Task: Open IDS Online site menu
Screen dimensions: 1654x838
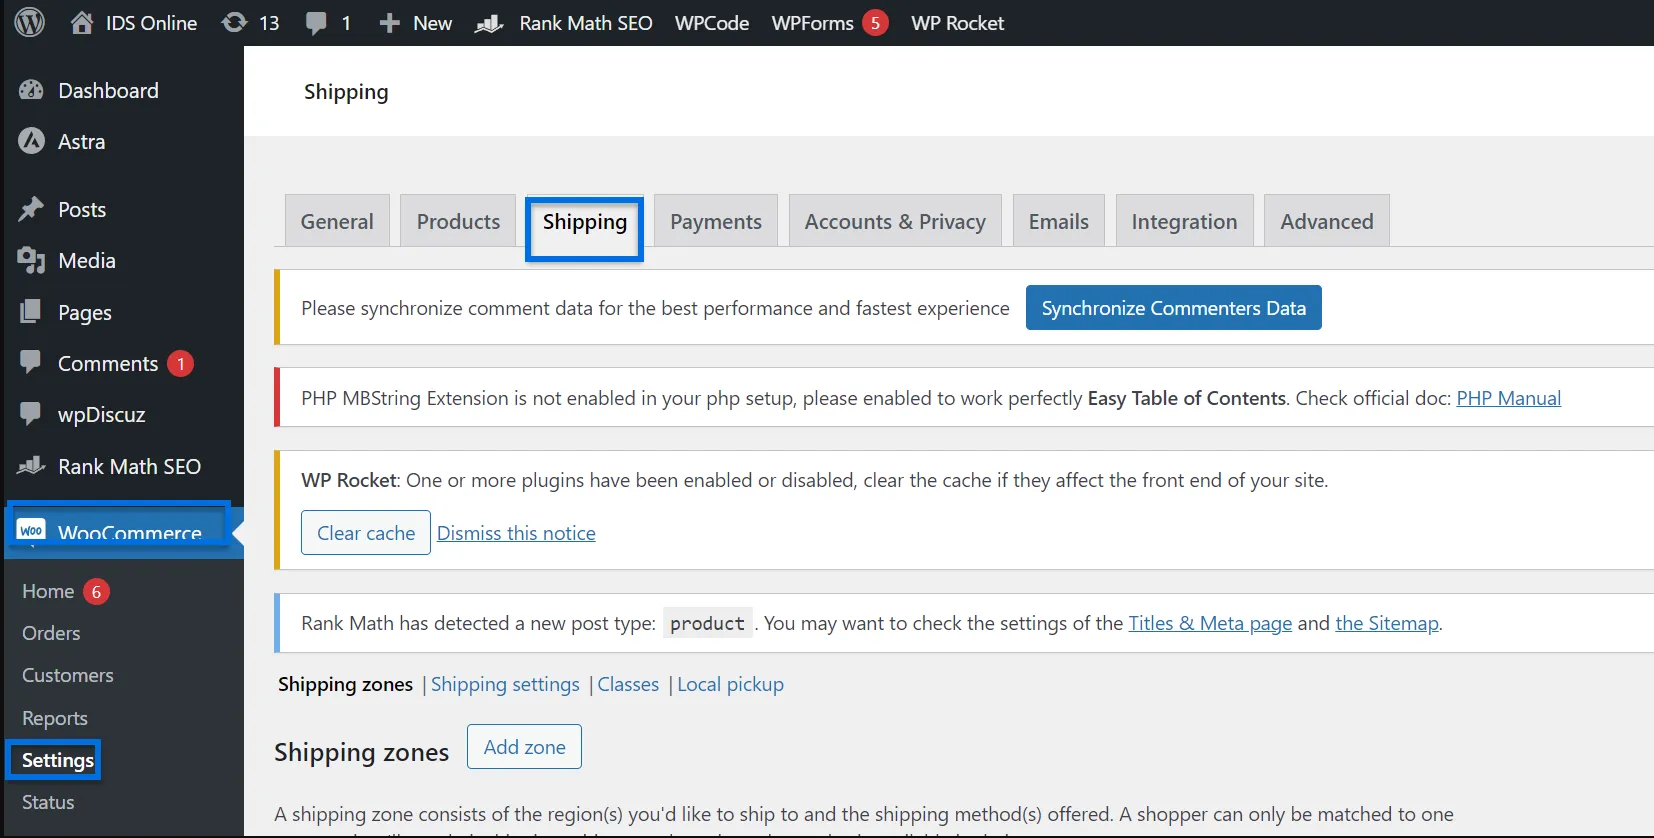Action: pyautogui.click(x=151, y=23)
